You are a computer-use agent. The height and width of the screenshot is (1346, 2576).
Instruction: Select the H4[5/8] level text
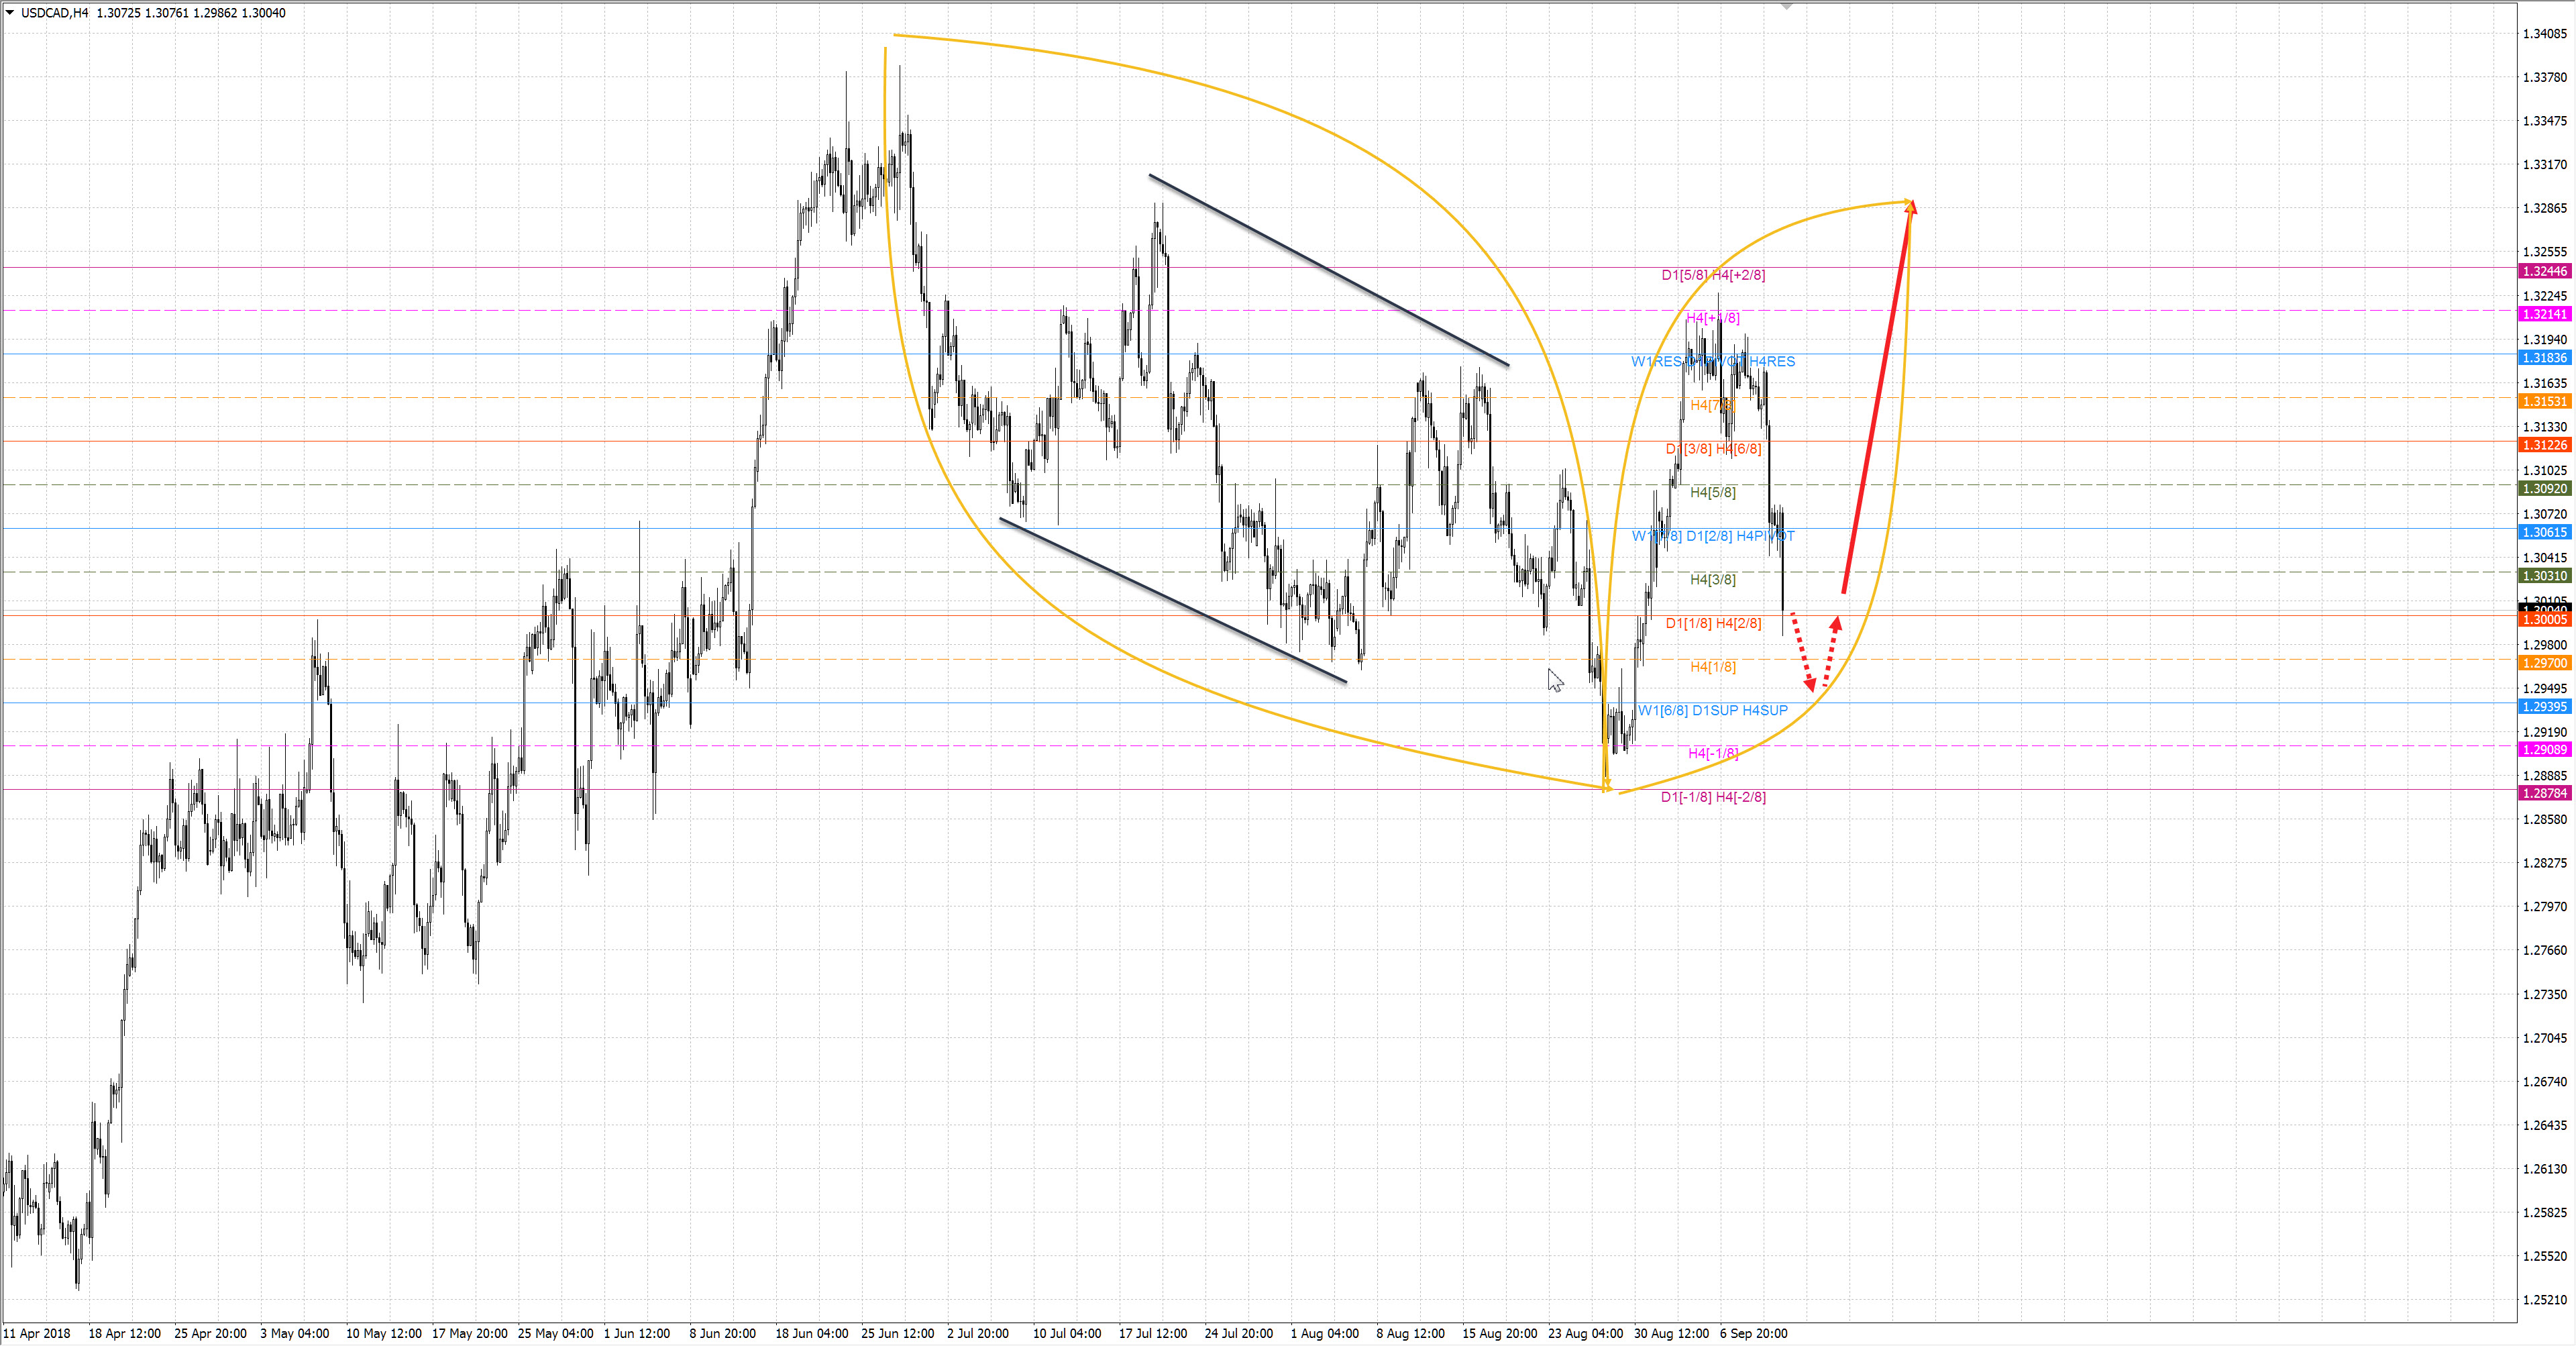[1712, 492]
